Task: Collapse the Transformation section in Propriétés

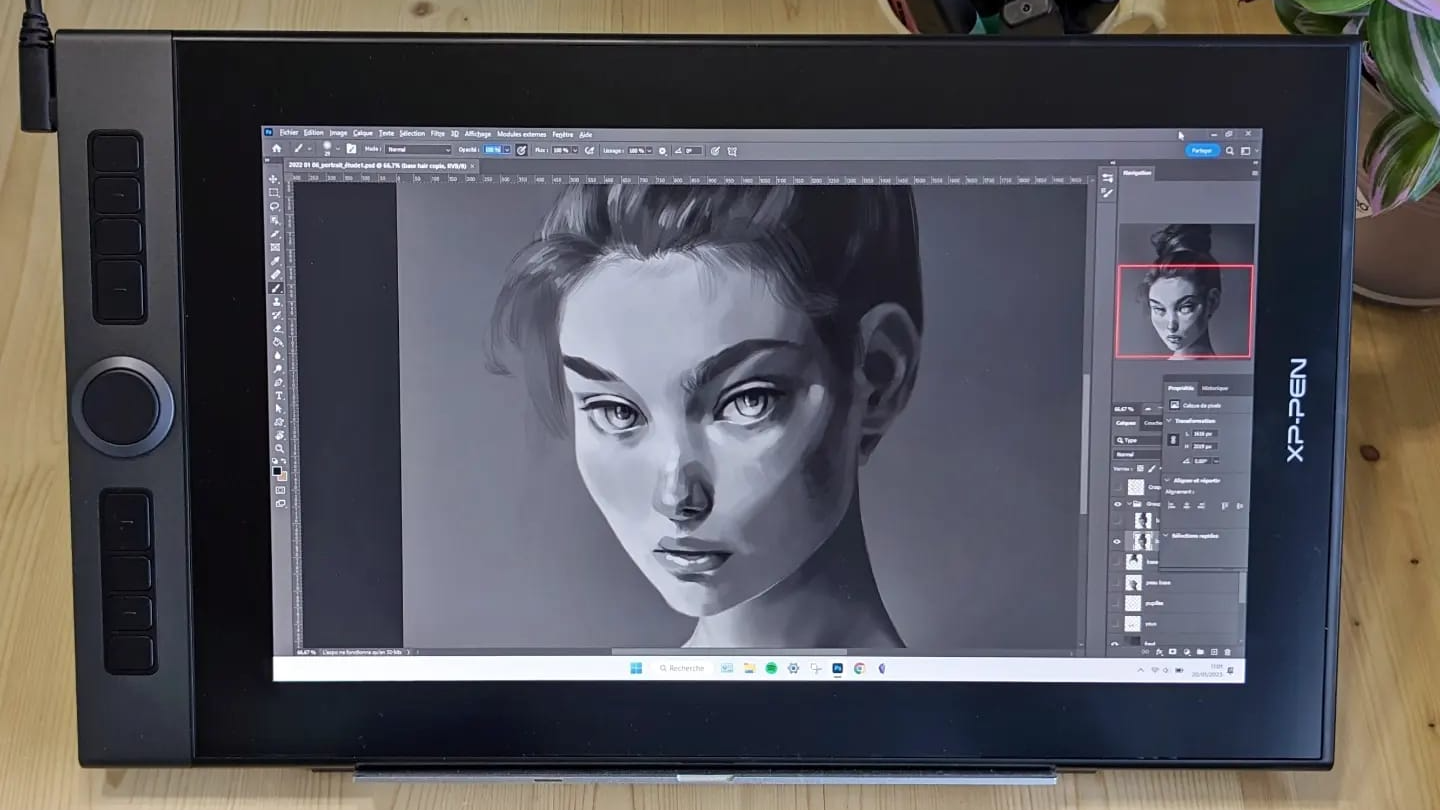Action: coord(1167,421)
